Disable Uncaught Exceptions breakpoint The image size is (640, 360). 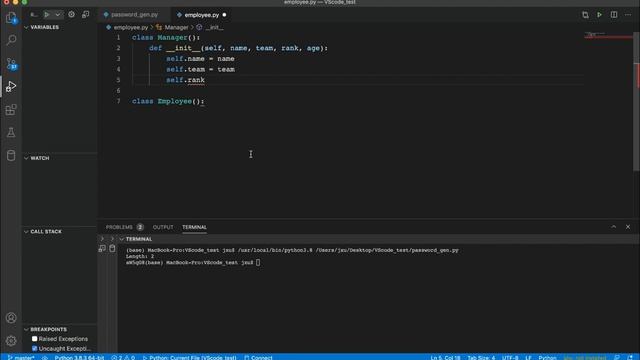(x=34, y=348)
